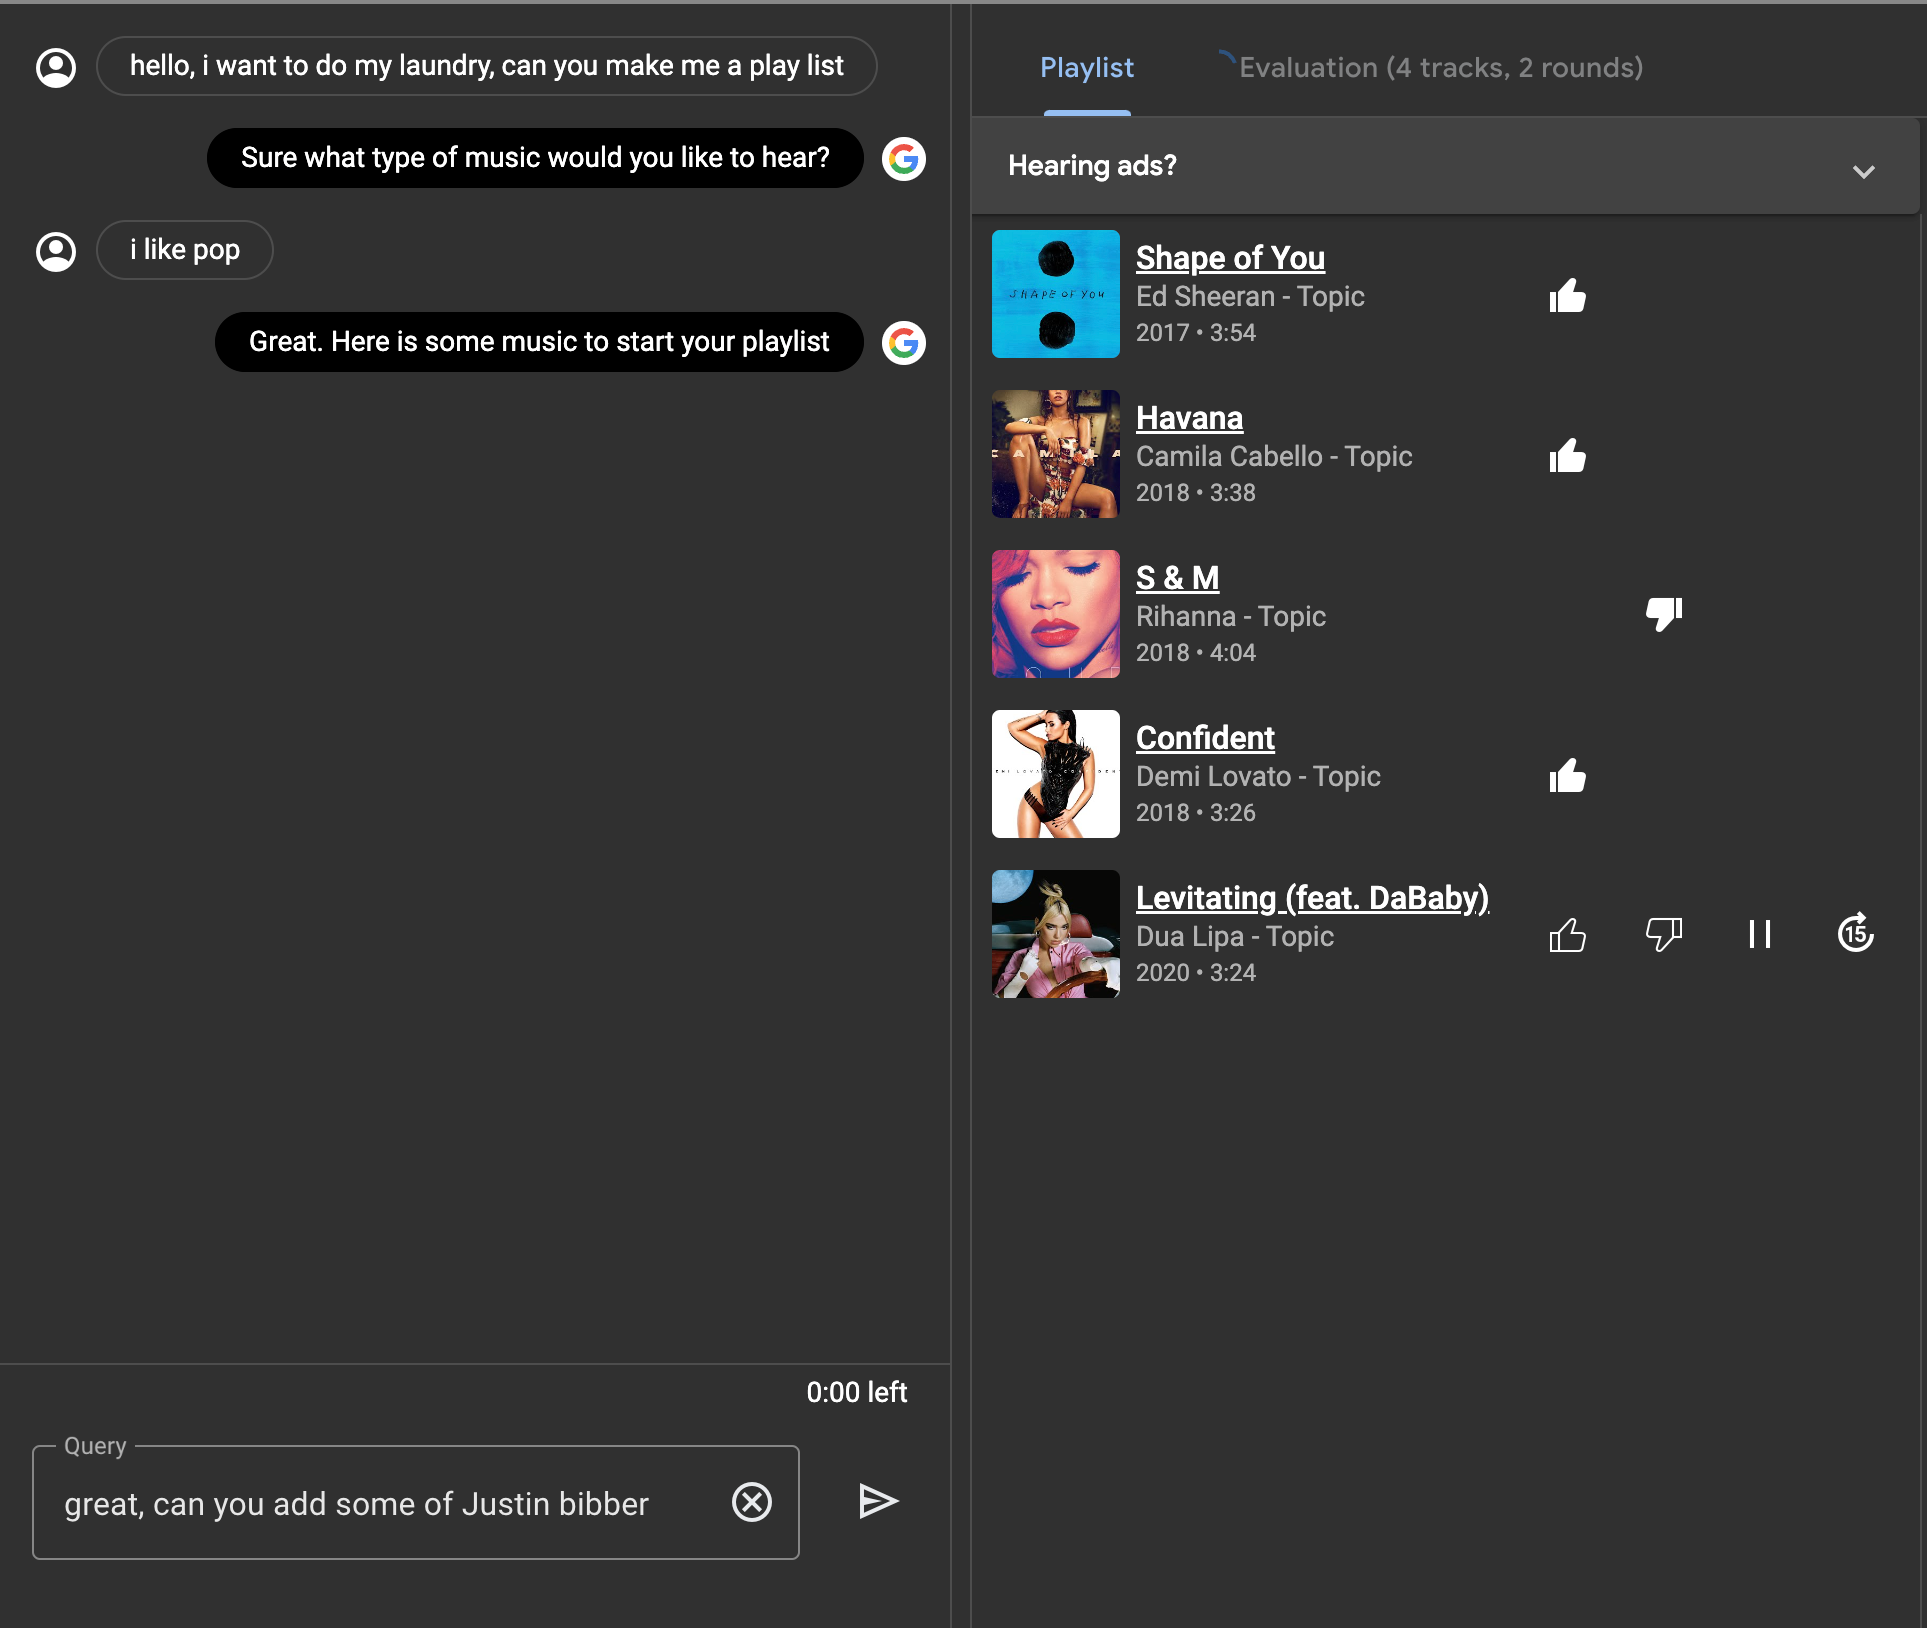Click the Google logo beside 'Great. Here is some music'
The height and width of the screenshot is (1628, 1927).
(x=904, y=343)
